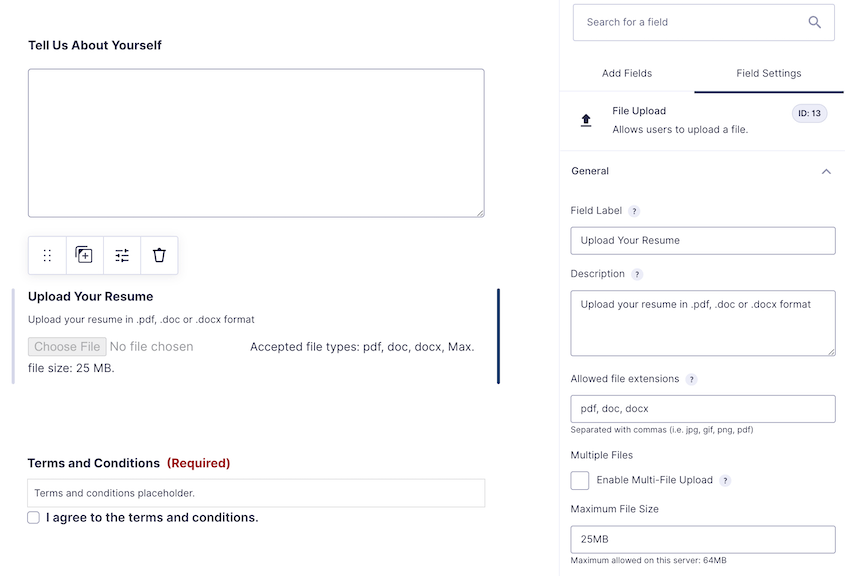
Task: Select the Field Settings tab
Action: [x=768, y=73]
